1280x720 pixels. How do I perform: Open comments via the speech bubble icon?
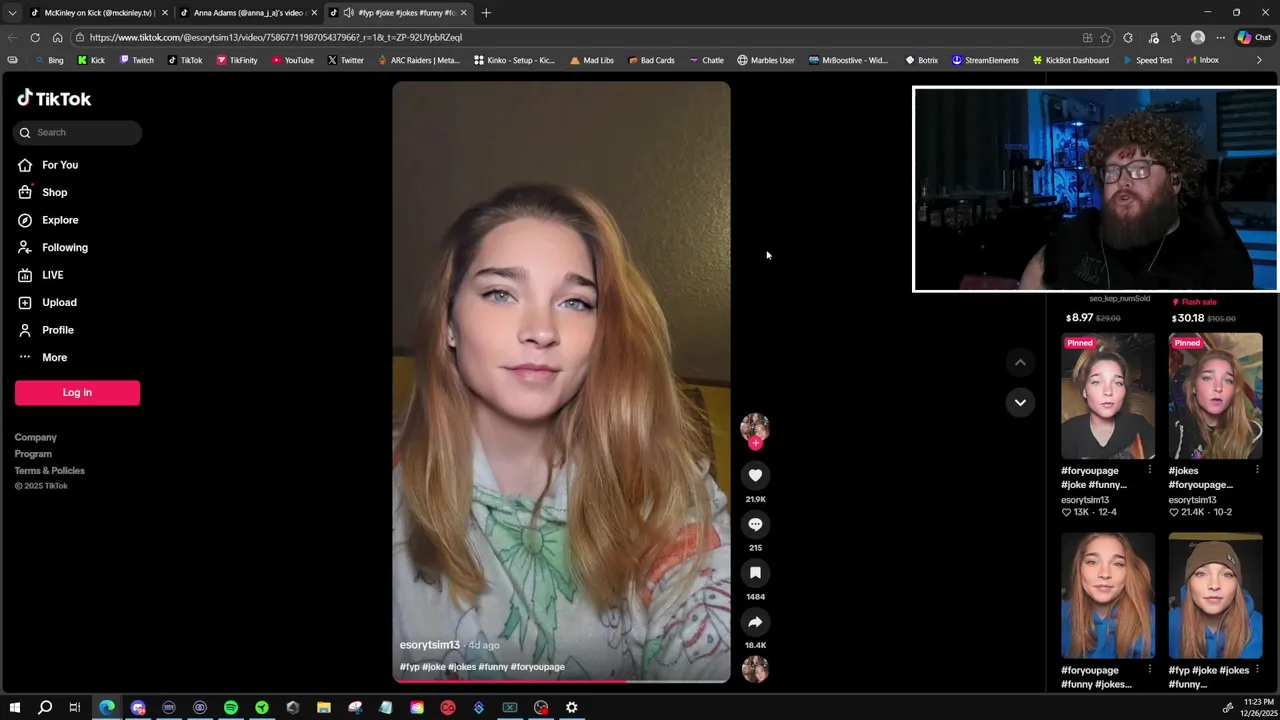coord(755,524)
